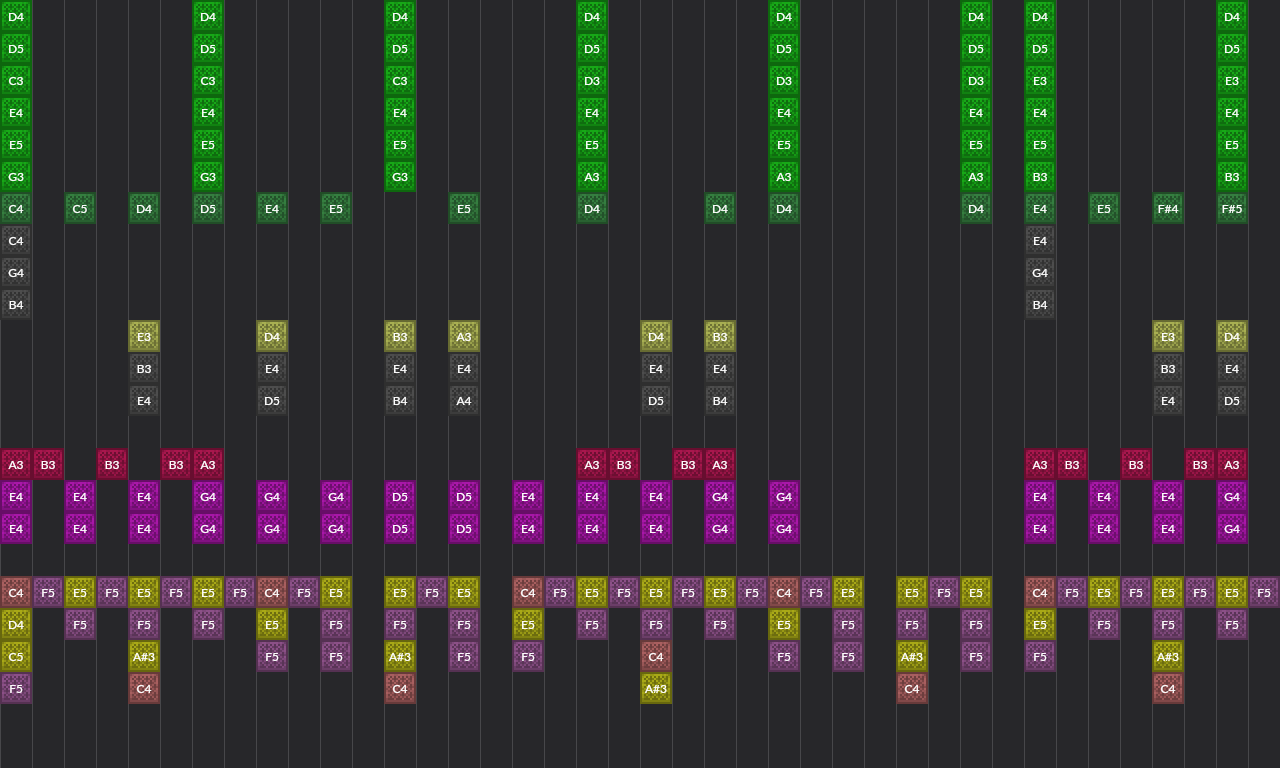This screenshot has width=1280, height=768.
Task: Select the F#4 note block
Action: click(1168, 209)
